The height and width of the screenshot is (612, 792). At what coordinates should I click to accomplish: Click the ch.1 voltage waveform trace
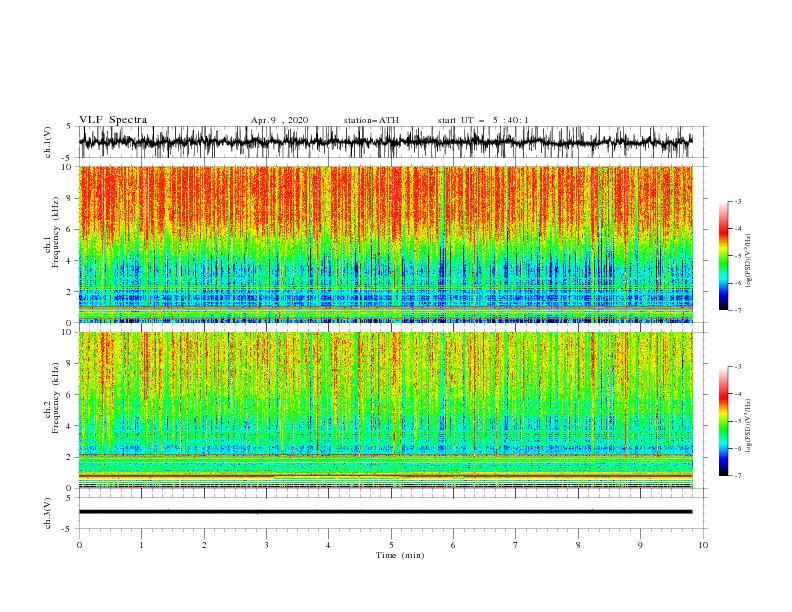[385, 141]
